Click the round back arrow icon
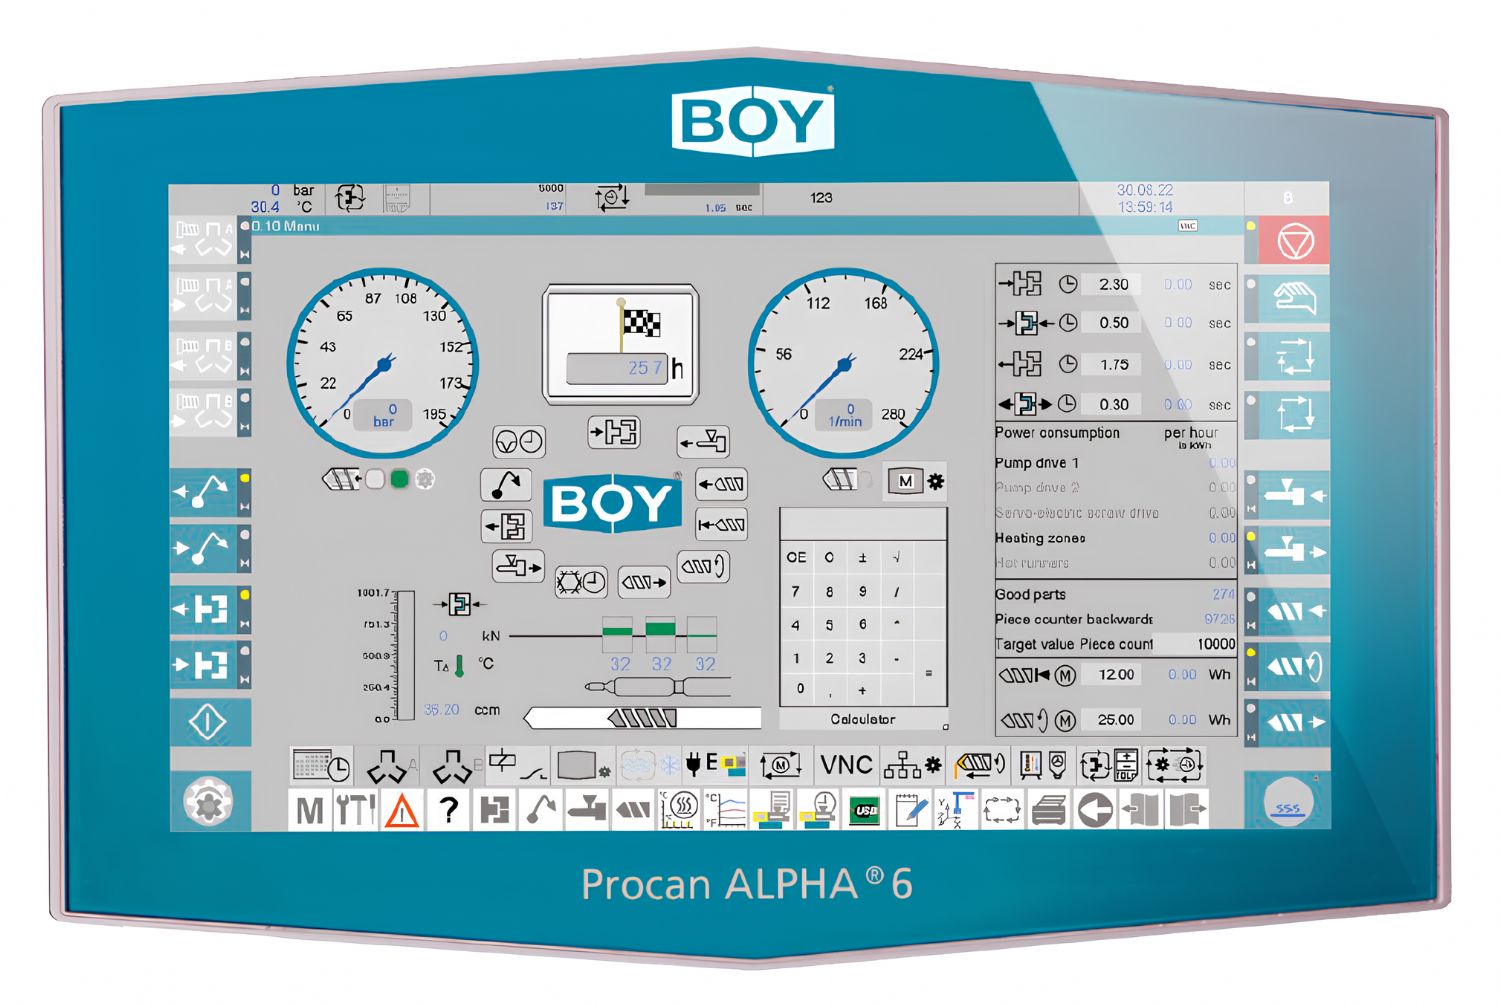Screen dimensions: 1500x1006 (x=1095, y=810)
